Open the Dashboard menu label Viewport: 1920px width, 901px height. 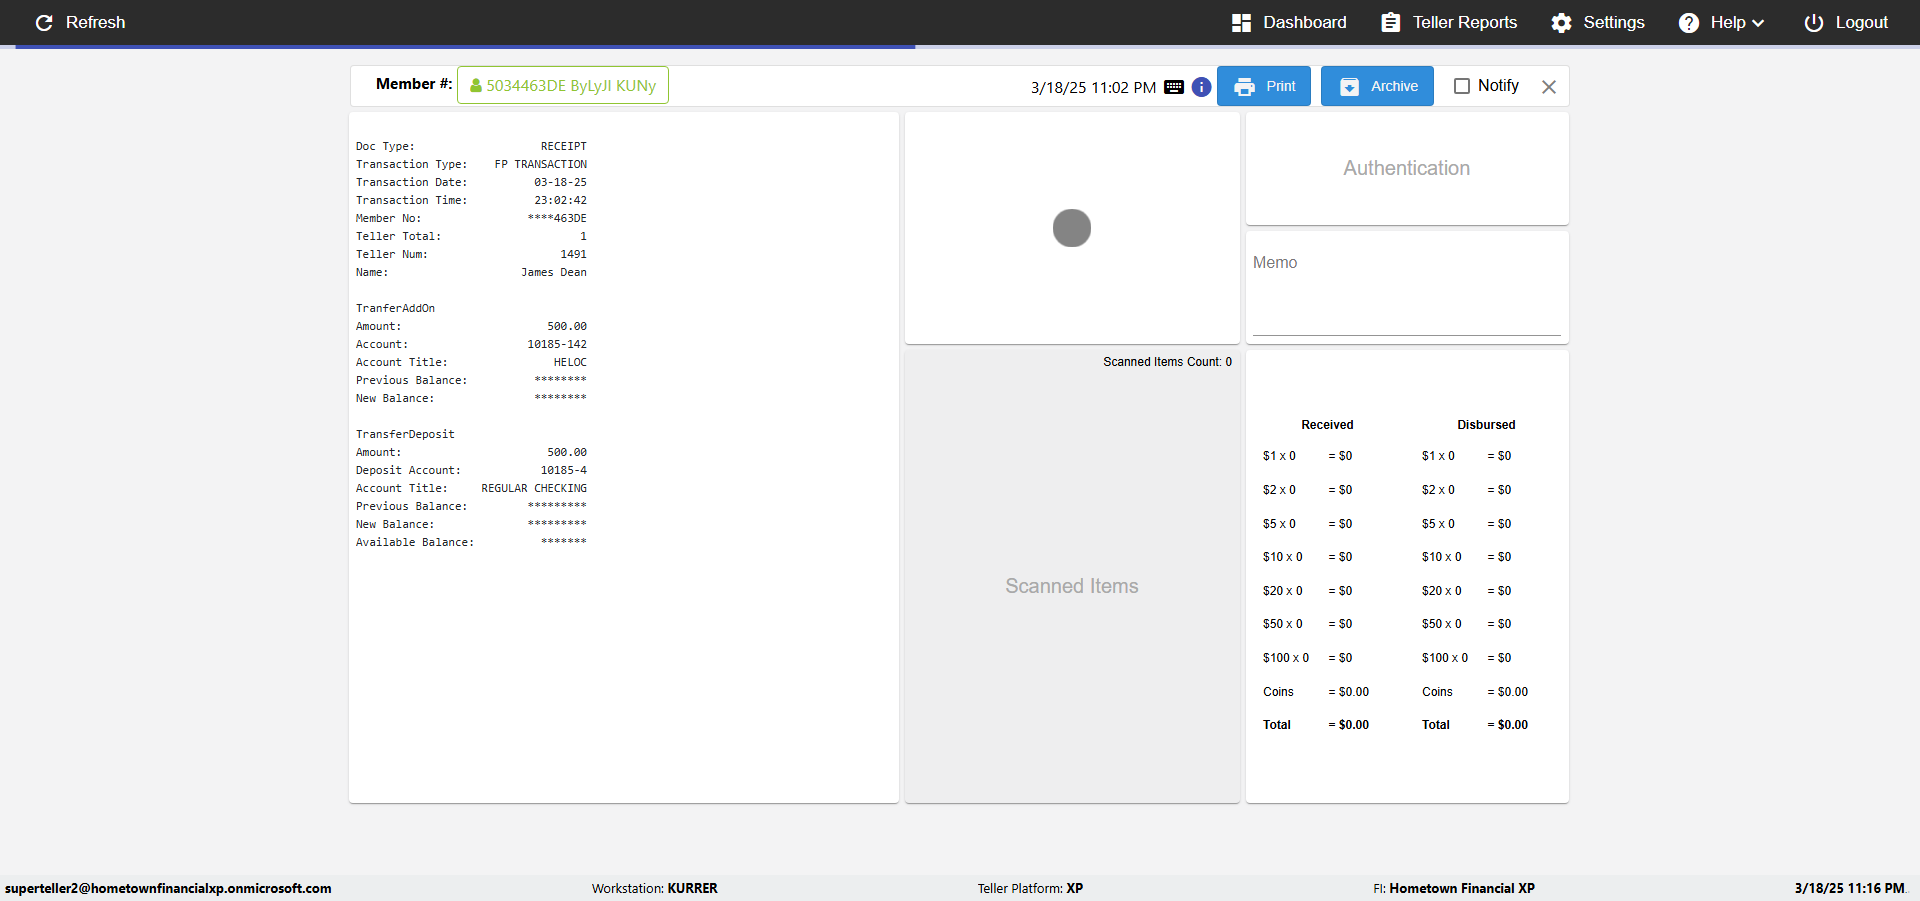coord(1304,22)
